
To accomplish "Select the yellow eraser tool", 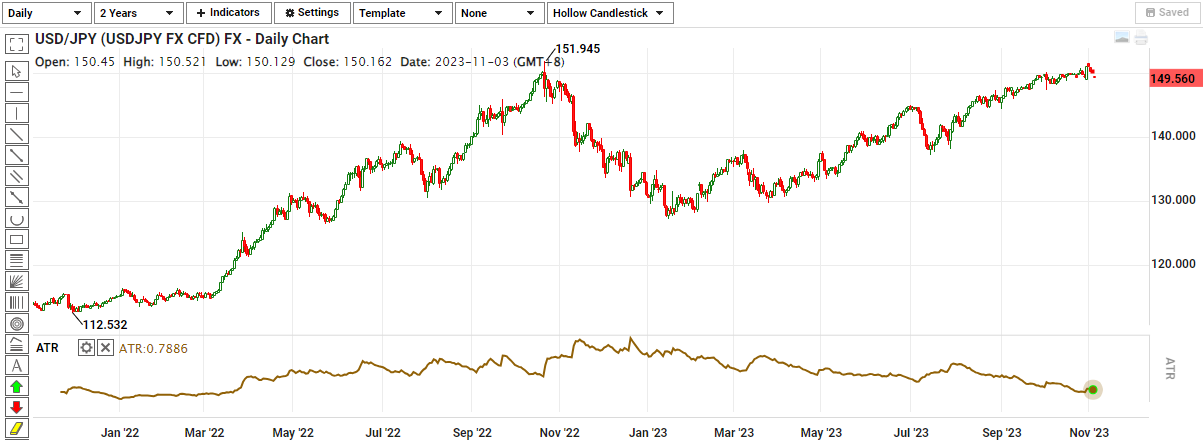I will coord(16,428).
